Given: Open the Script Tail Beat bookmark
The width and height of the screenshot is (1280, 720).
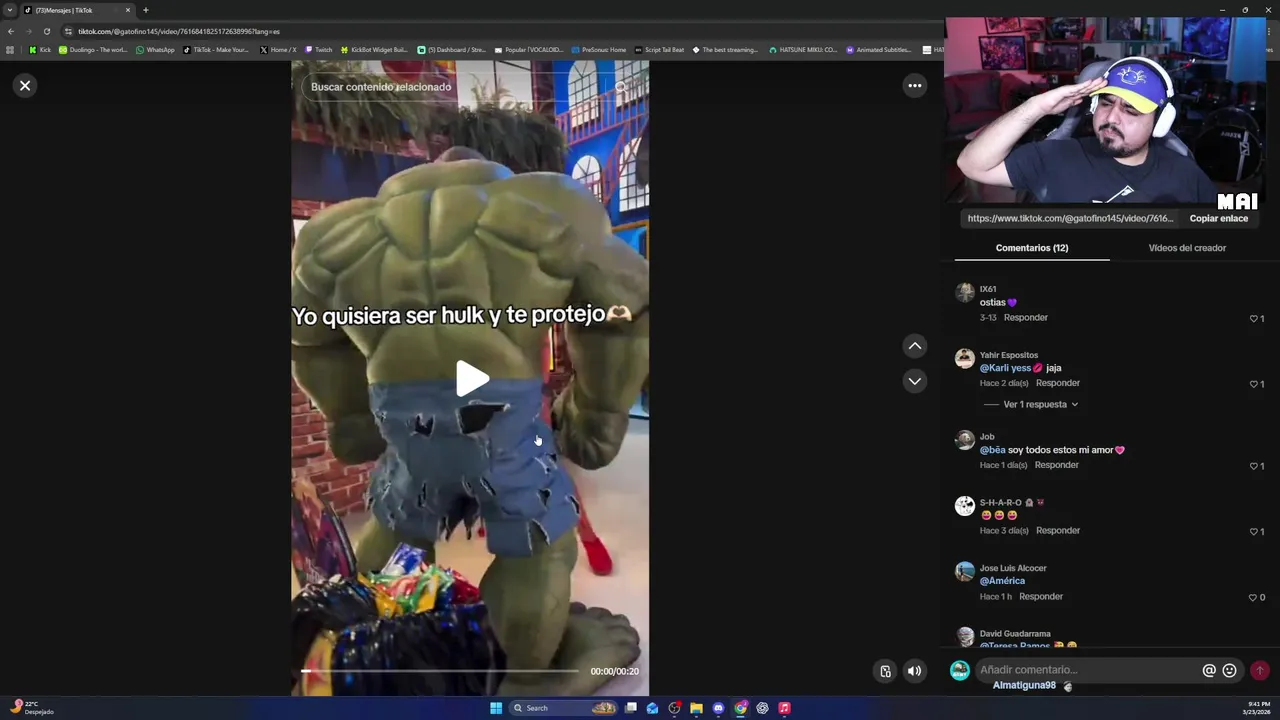Looking at the screenshot, I should (659, 50).
